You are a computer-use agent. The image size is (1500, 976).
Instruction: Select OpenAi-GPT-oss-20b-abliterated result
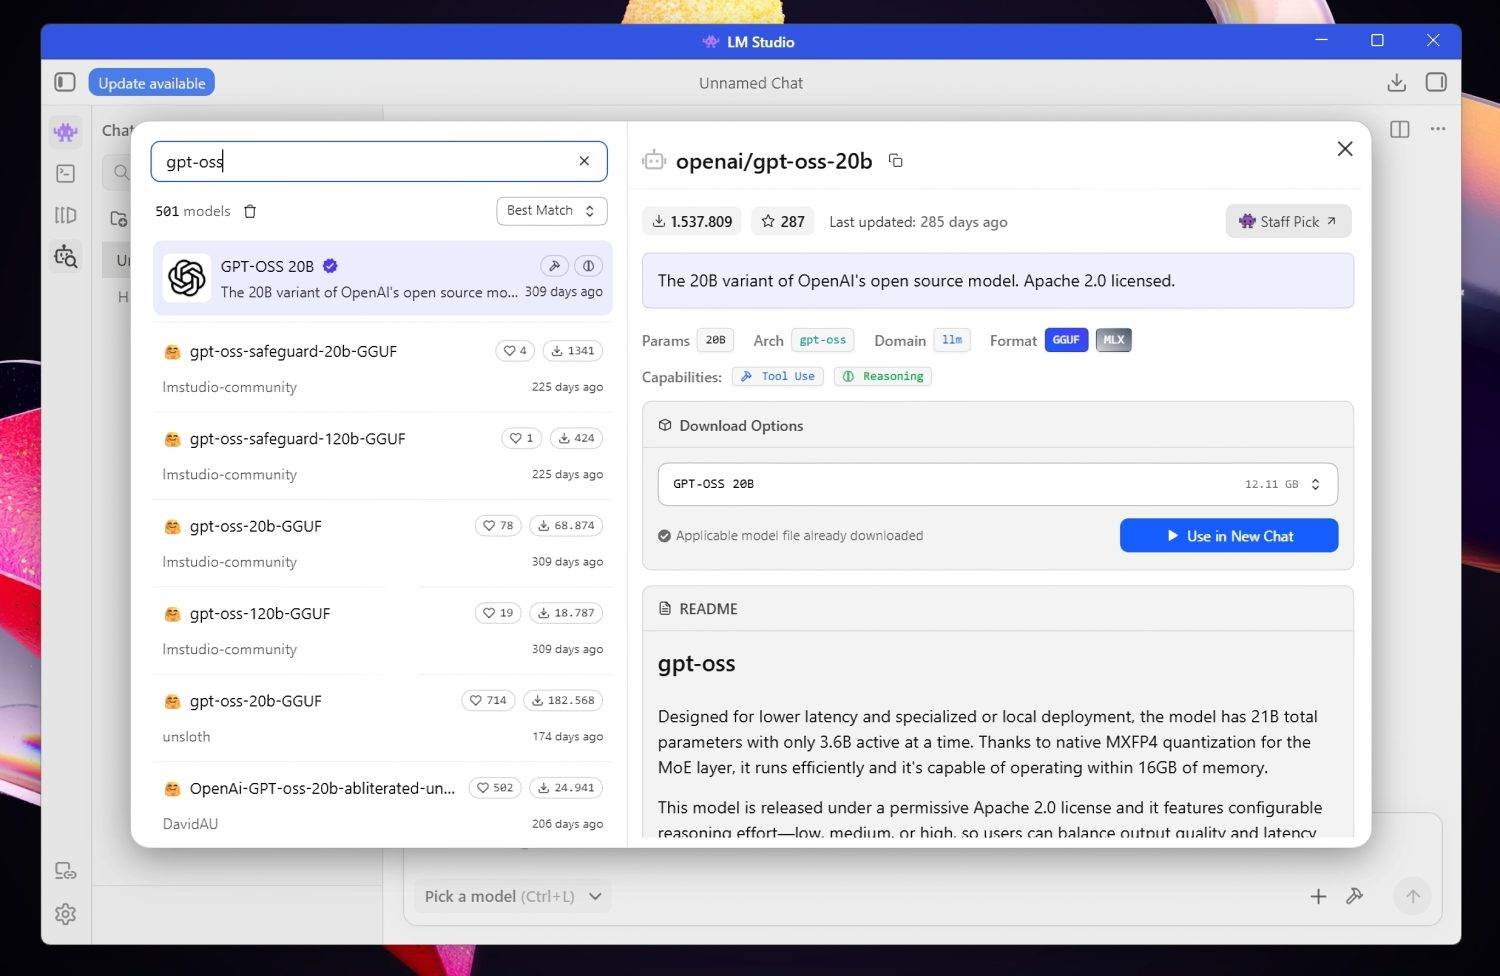click(382, 805)
